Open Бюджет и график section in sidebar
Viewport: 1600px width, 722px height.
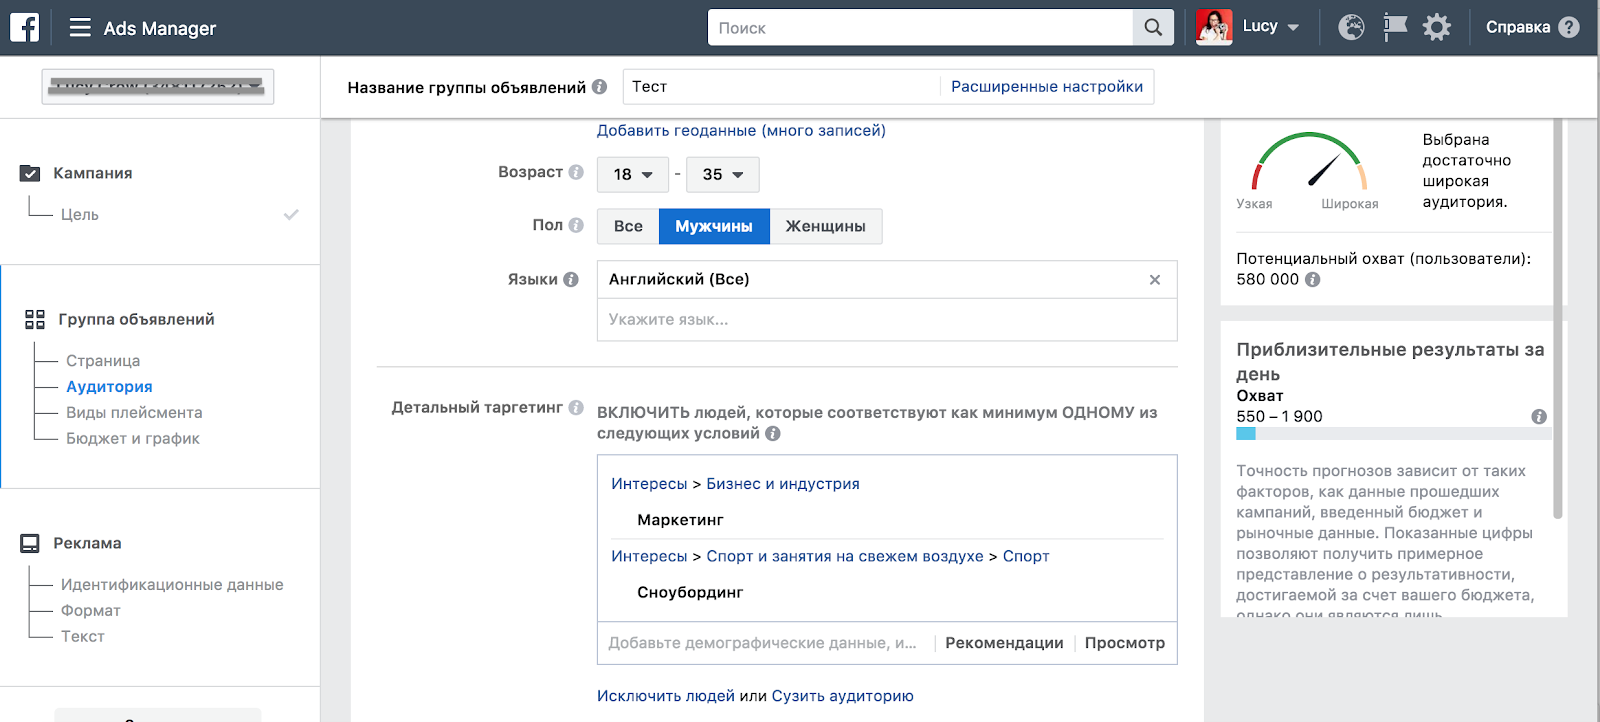click(x=133, y=439)
